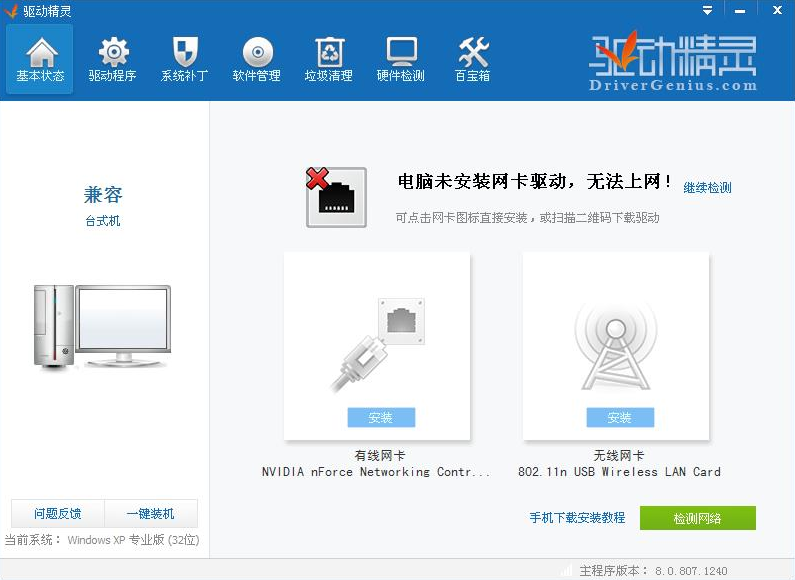Select 垃圾清理 recycle bin icon
The height and width of the screenshot is (580, 795).
(329, 59)
